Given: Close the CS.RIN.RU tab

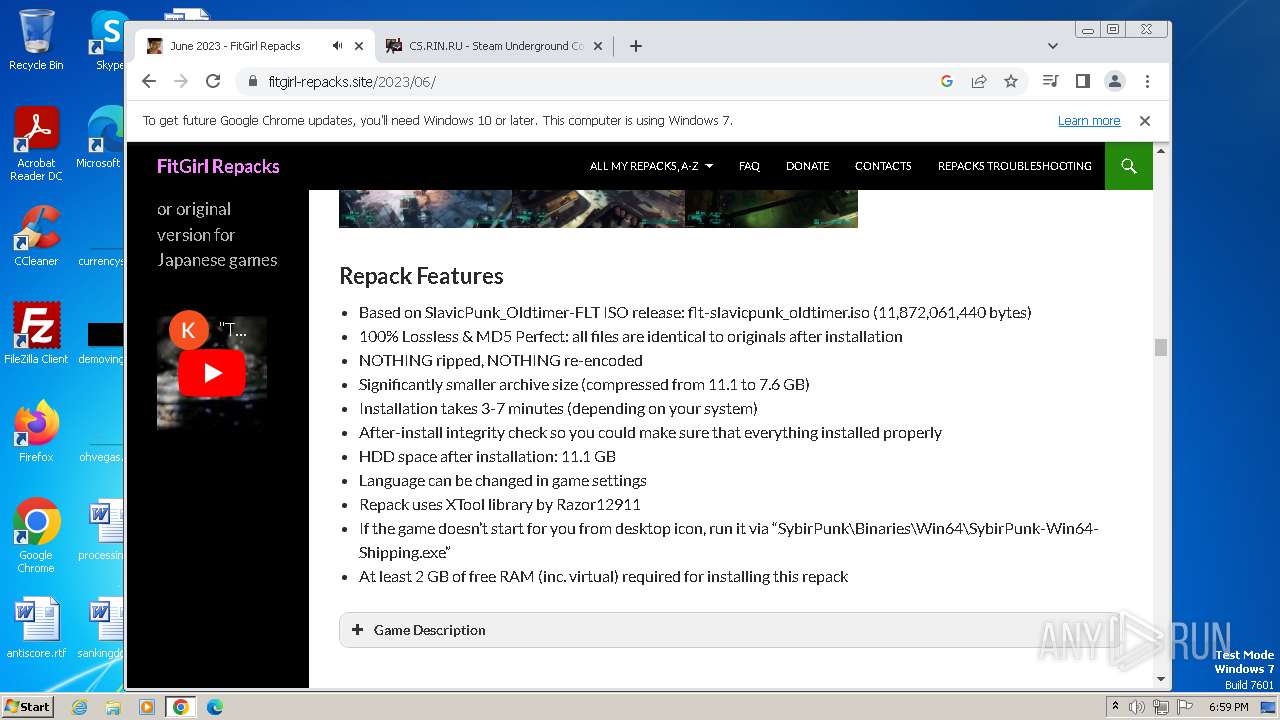Looking at the screenshot, I should point(598,46).
